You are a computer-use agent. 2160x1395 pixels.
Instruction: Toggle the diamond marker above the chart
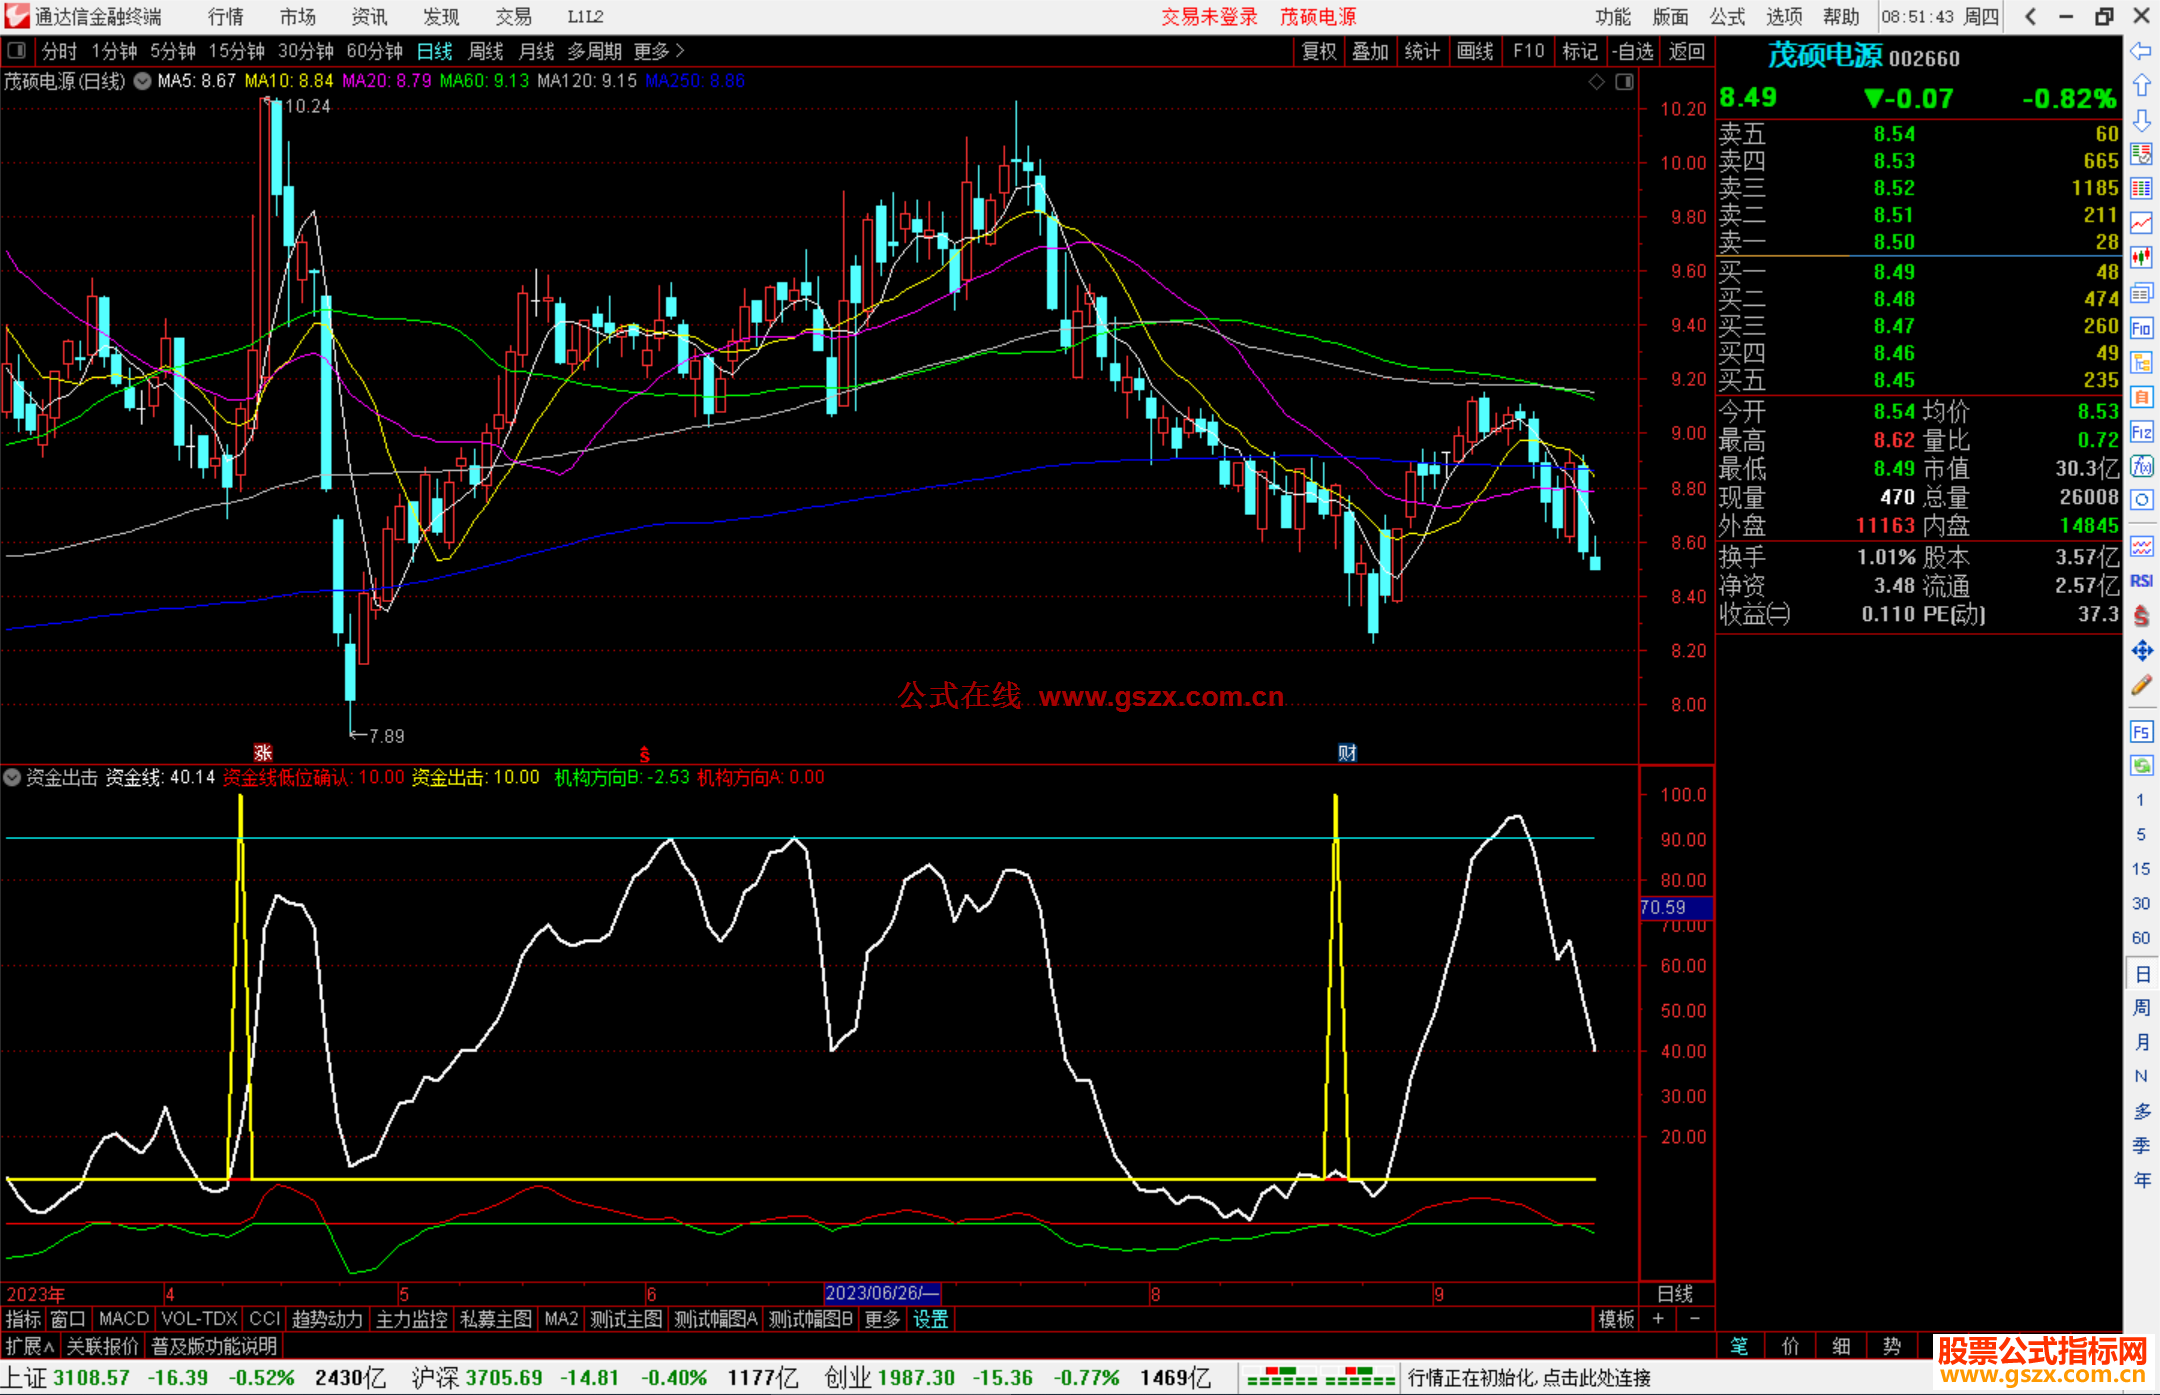1597,81
